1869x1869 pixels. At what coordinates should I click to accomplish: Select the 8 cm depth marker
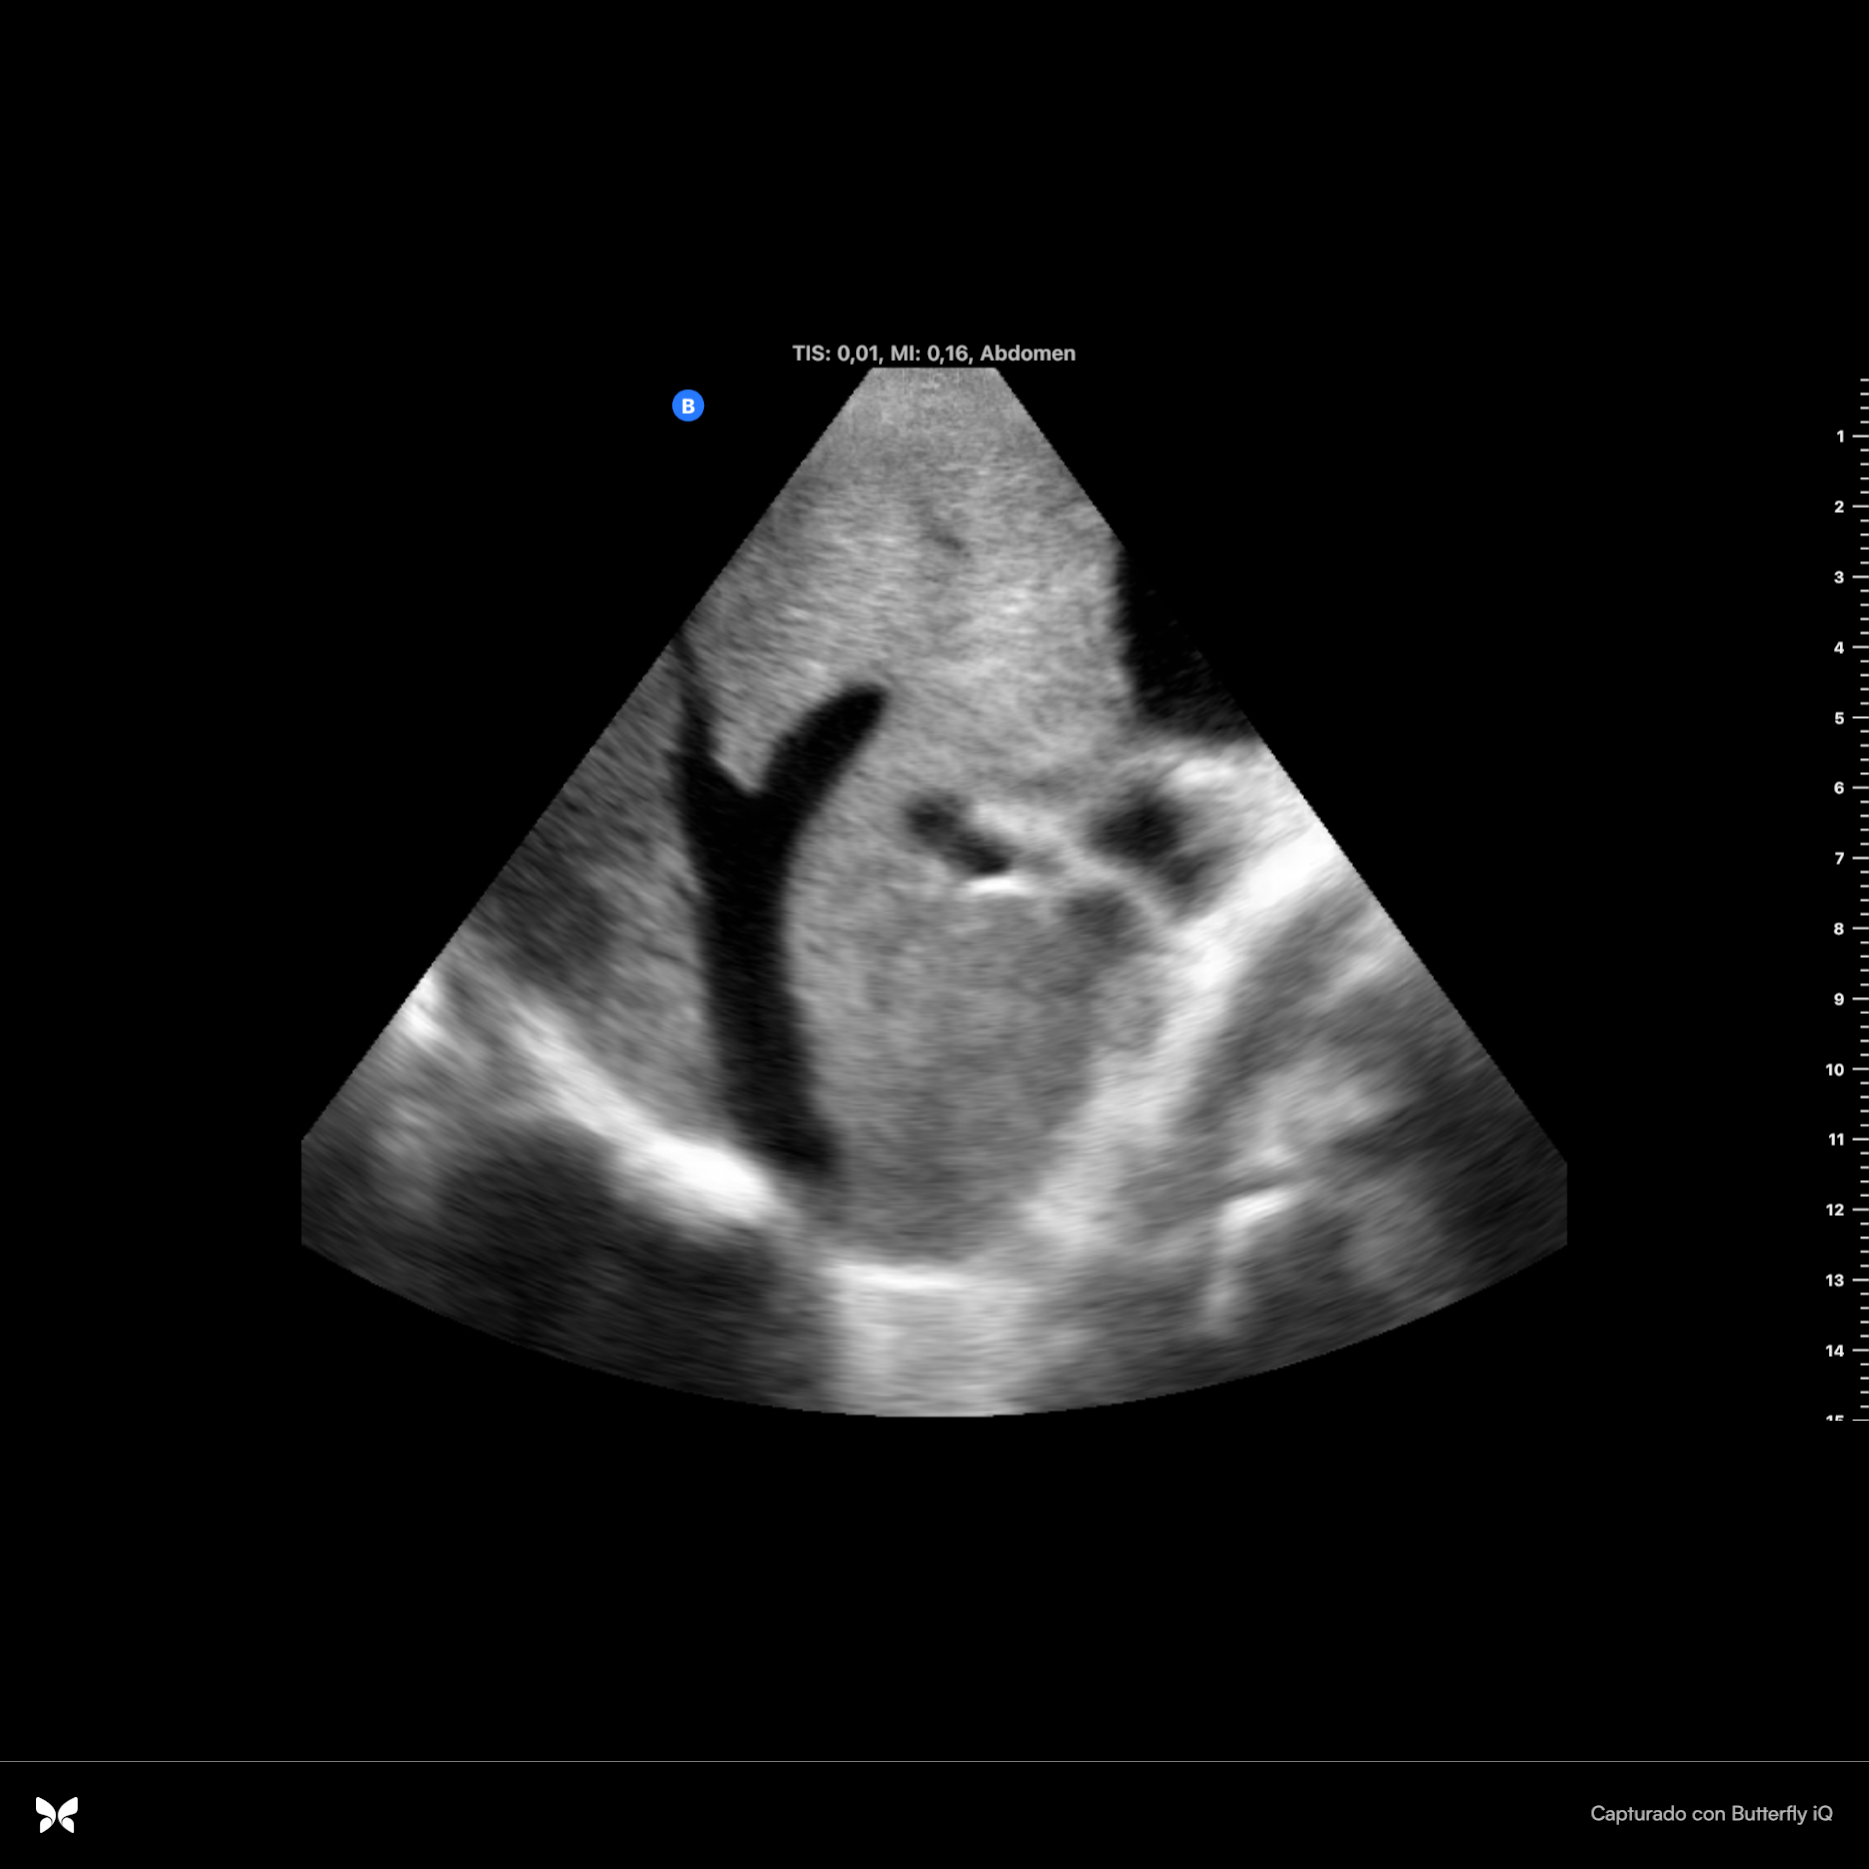coord(1839,929)
